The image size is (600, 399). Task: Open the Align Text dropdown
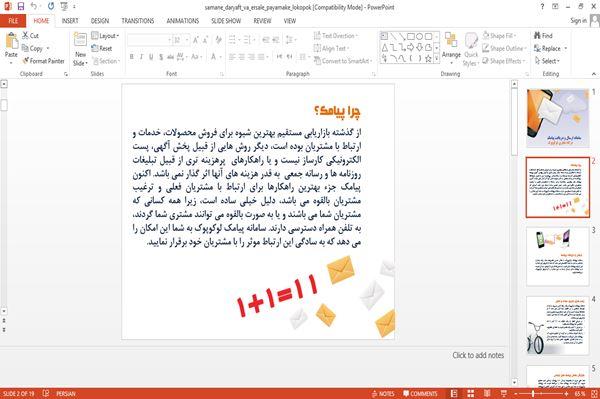tap(331, 49)
